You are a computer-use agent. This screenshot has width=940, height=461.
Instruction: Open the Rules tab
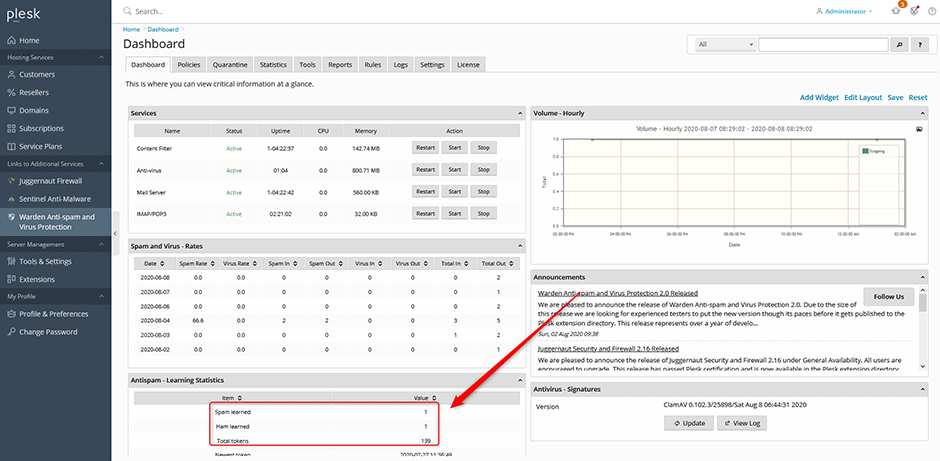click(x=373, y=65)
